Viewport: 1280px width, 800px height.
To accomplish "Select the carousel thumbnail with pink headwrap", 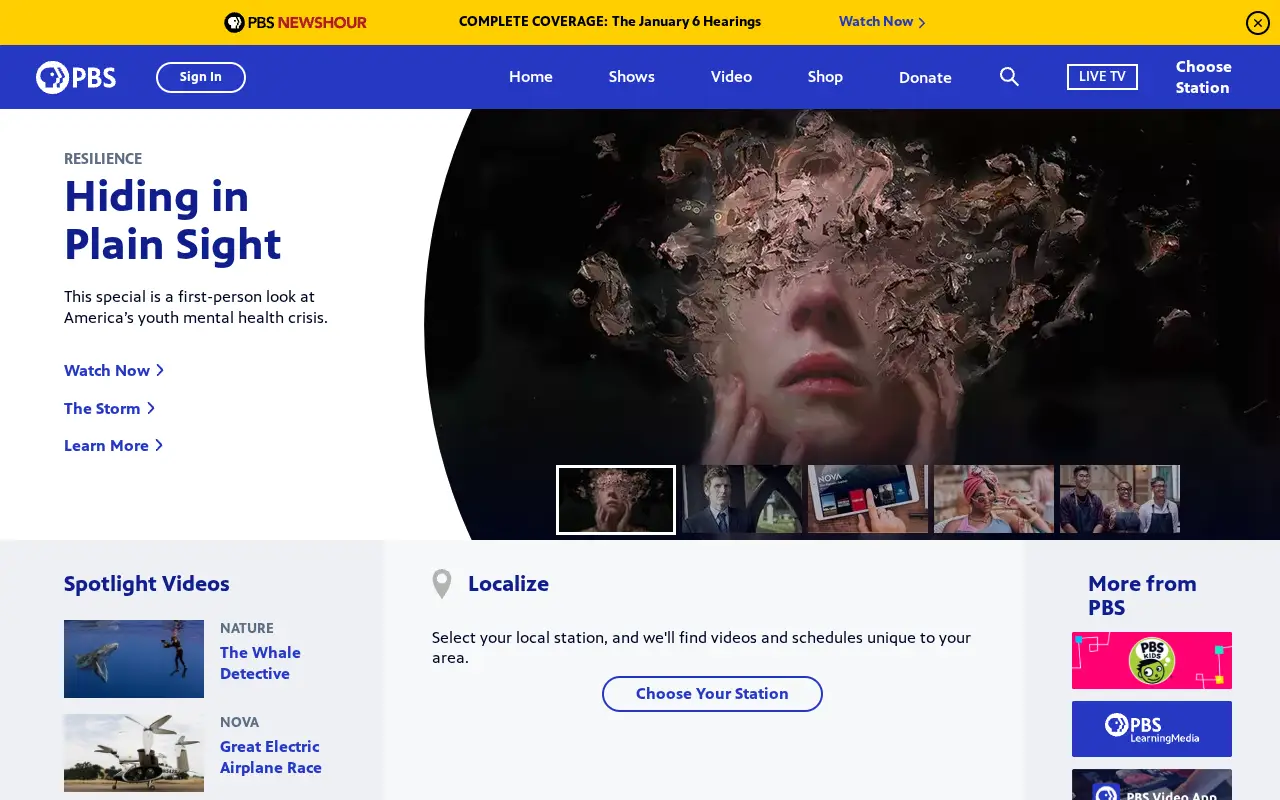I will [994, 499].
